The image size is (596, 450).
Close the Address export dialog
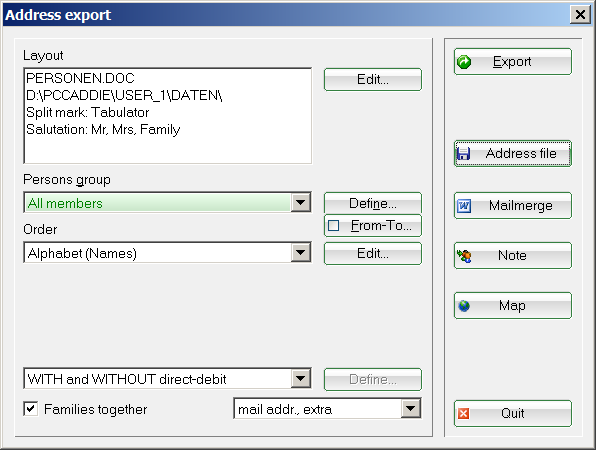pyautogui.click(x=580, y=15)
